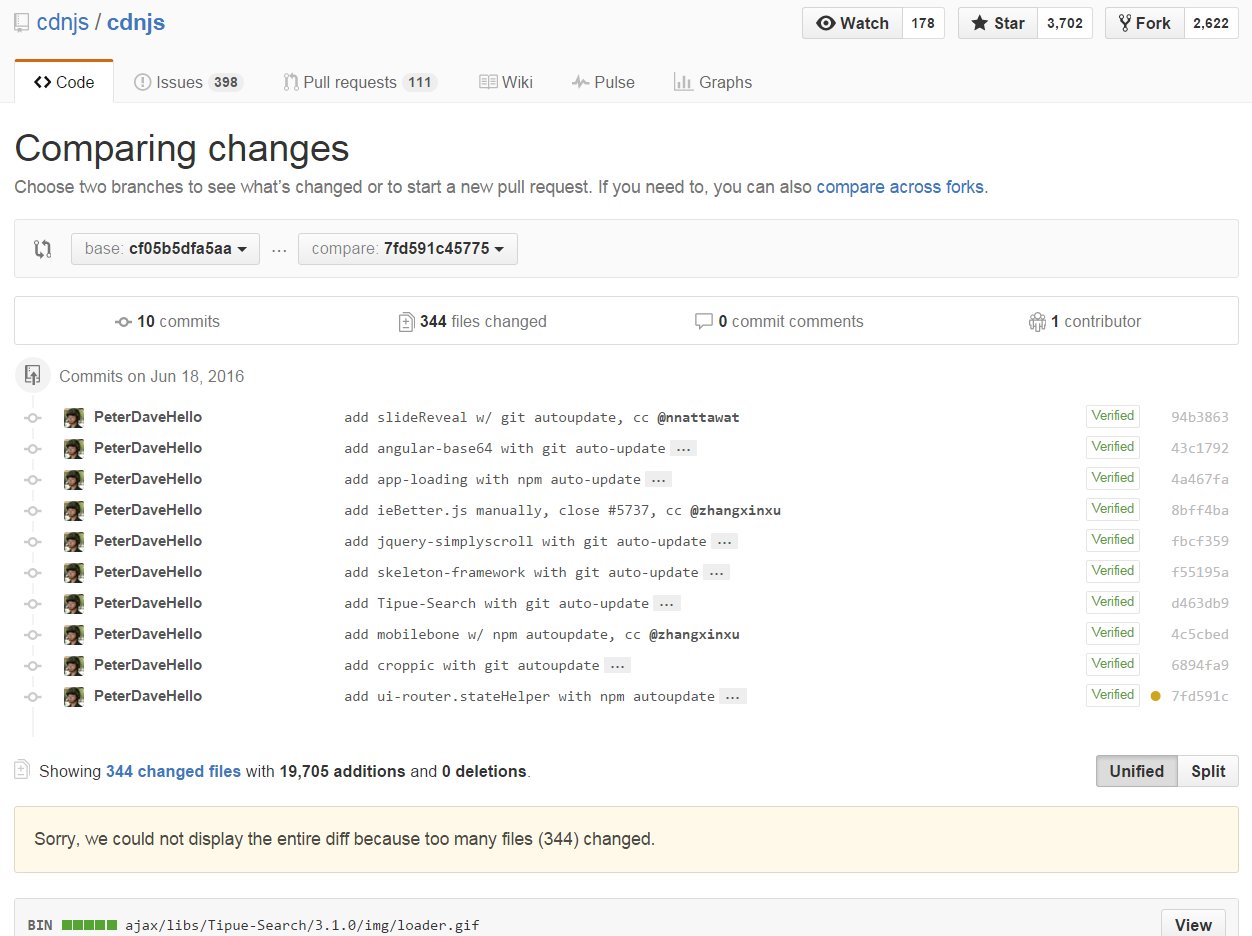Open the cdnjs owner link
Image resolution: width=1252 pixels, height=936 pixels.
pos(62,22)
